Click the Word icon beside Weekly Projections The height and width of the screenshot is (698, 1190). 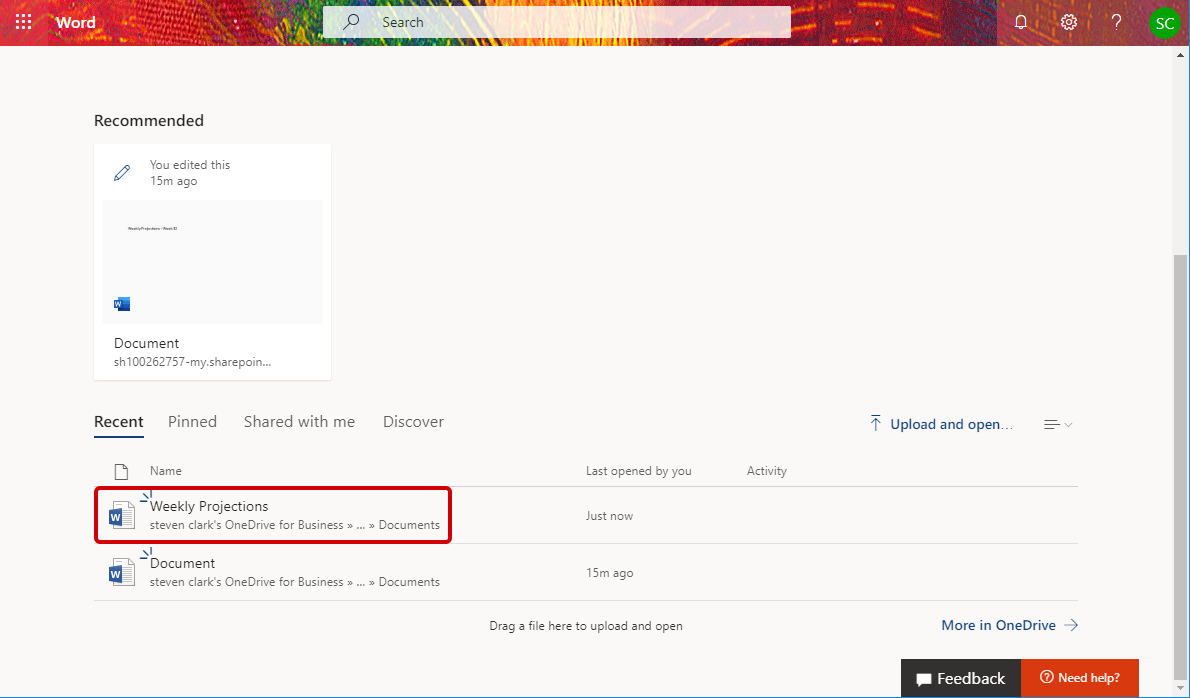pyautogui.click(x=121, y=516)
